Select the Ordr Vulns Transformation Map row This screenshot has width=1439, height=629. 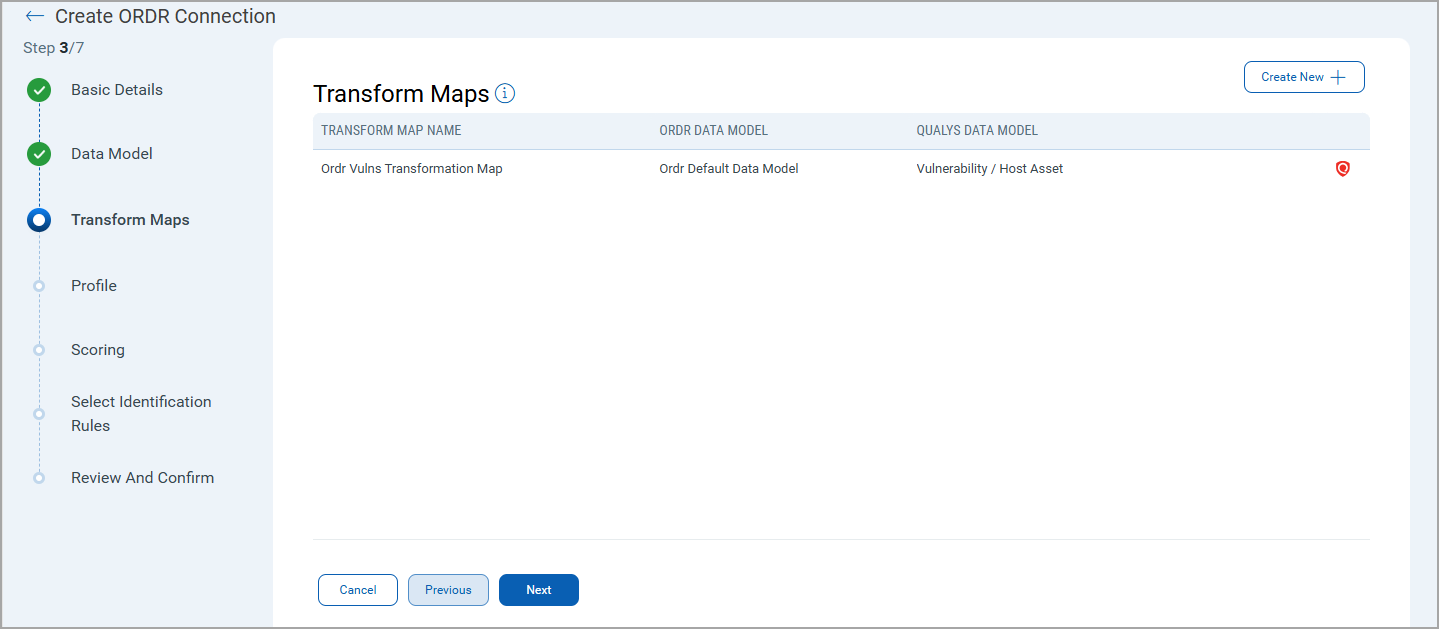[411, 169]
